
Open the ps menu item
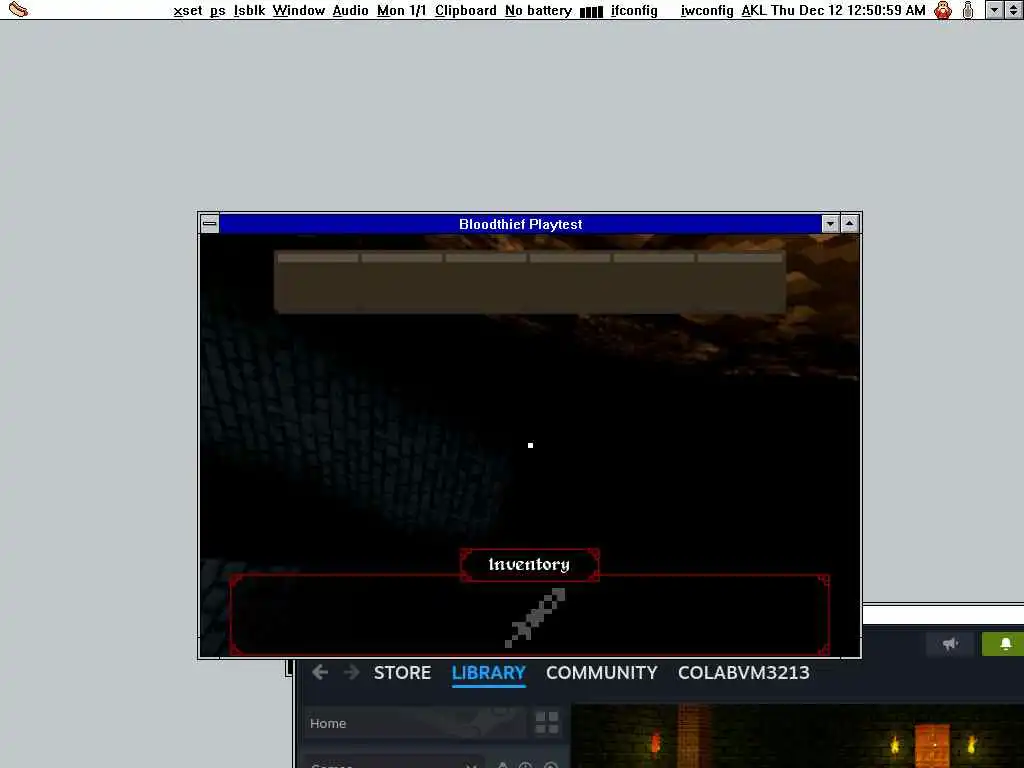(217, 10)
